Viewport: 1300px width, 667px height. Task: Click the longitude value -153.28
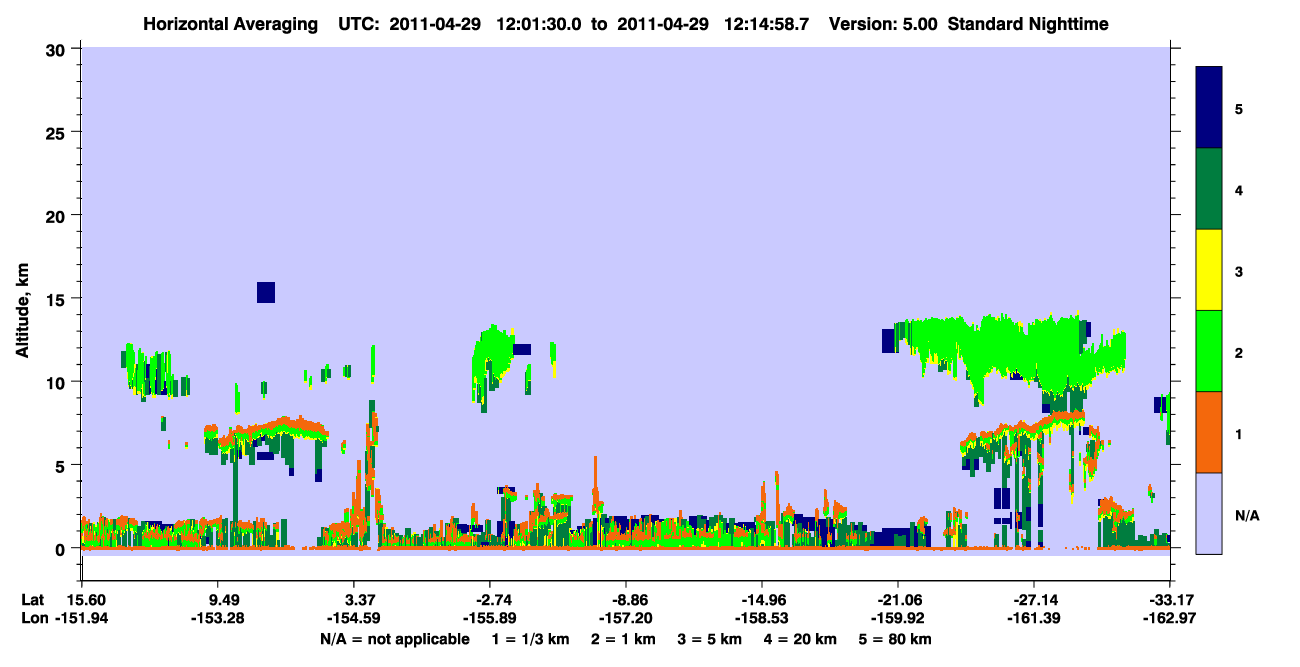tap(218, 618)
